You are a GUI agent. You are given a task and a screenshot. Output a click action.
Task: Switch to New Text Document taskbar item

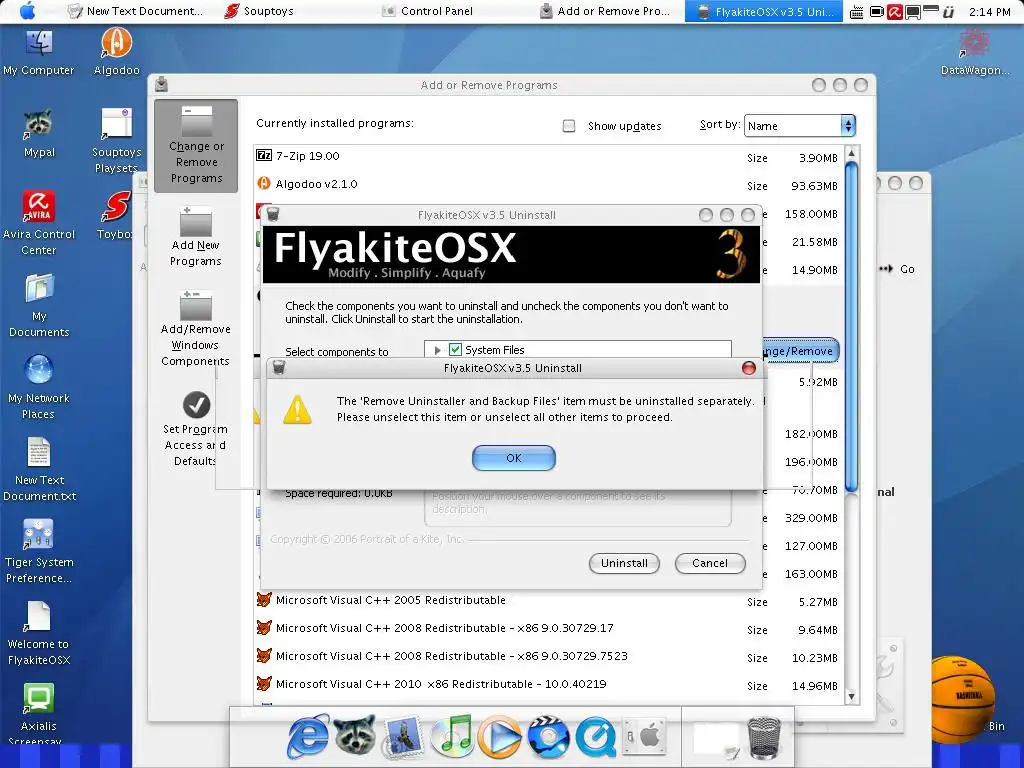tap(136, 11)
